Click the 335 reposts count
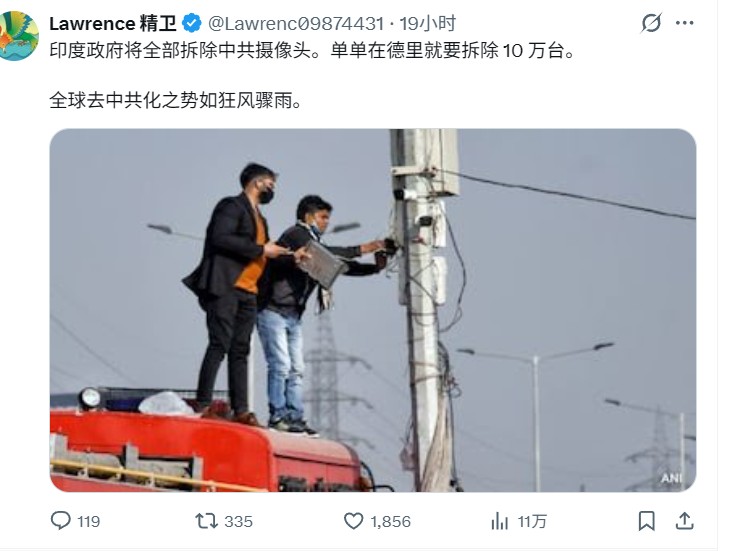Image resolution: width=730 pixels, height=551 pixels. click(238, 521)
